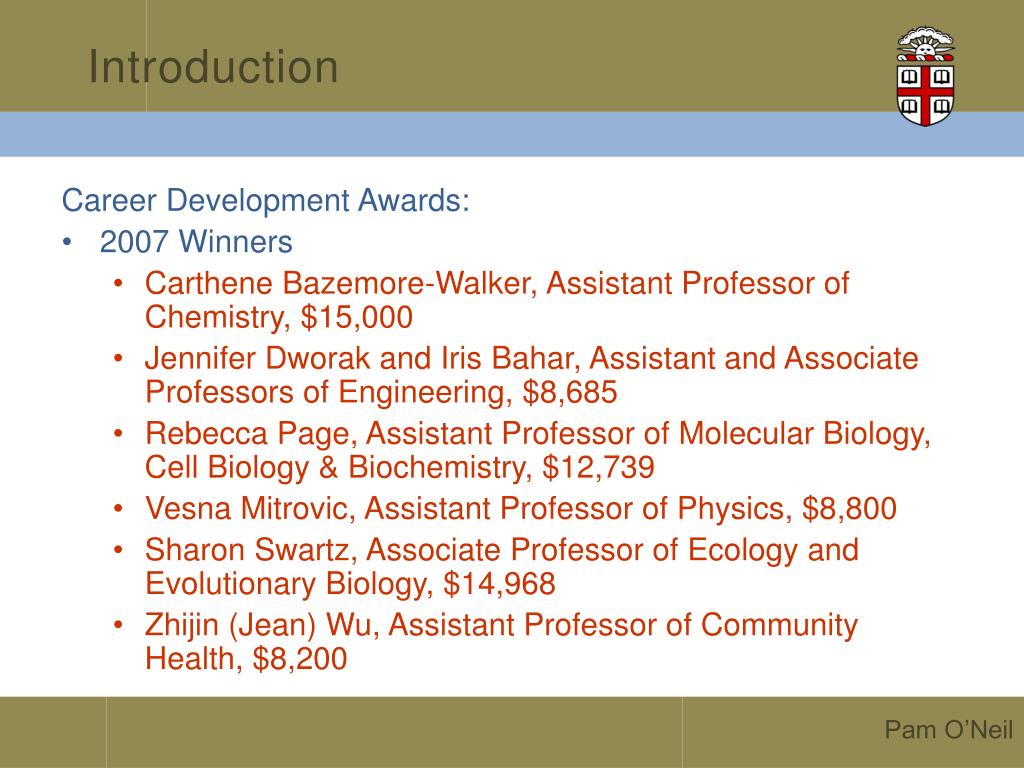
Task: Select Vesna Mitrovic Physics entry
Action: 520,509
